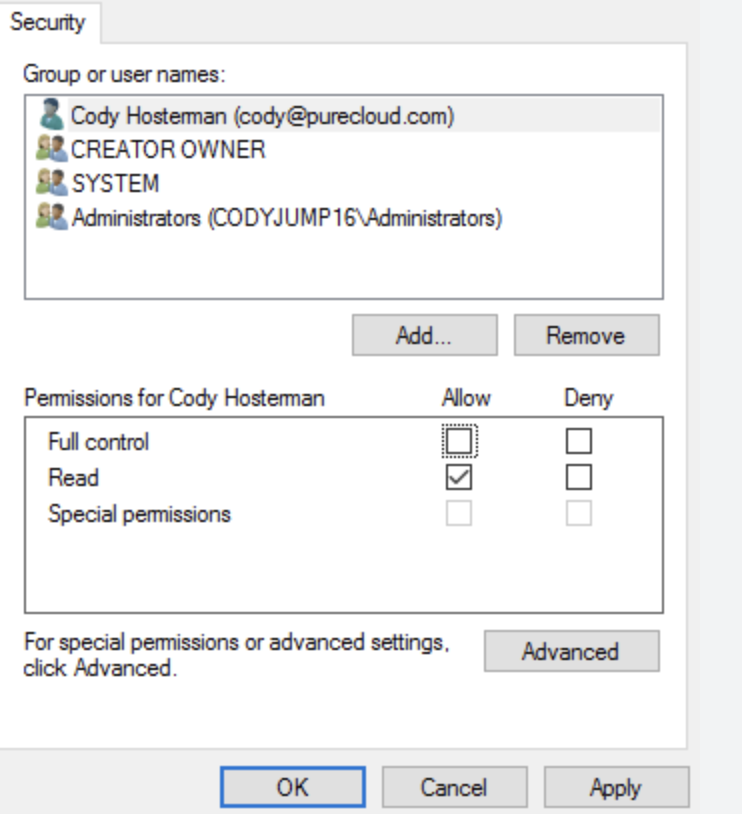
Task: Confirm the dialog with OK
Action: point(293,787)
